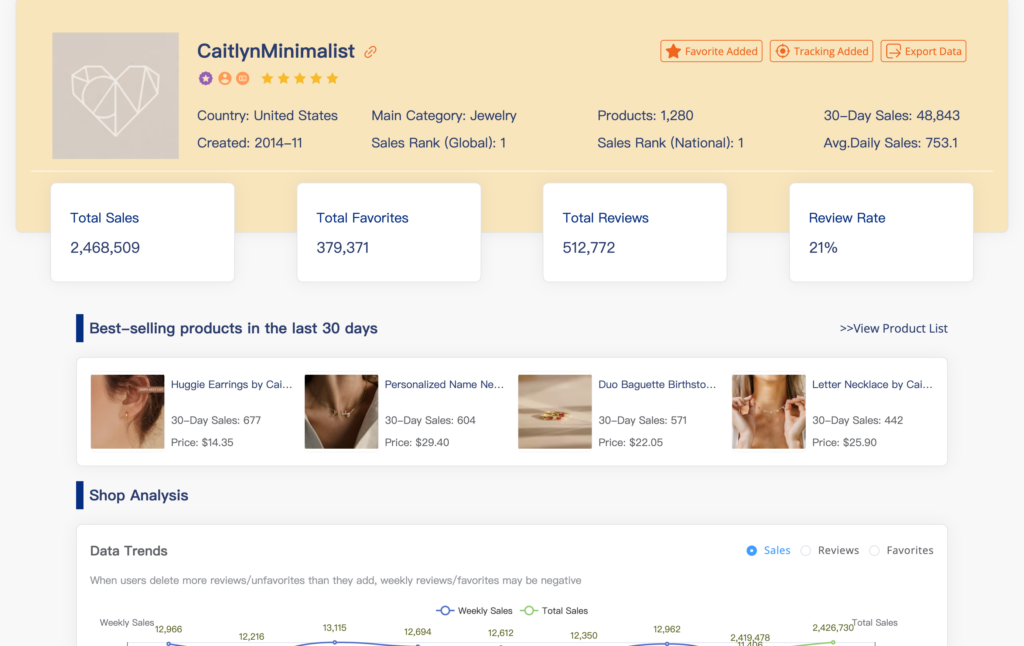Select the Sales radio button
Viewport: 1024px width, 646px height.
pyautogui.click(x=753, y=550)
